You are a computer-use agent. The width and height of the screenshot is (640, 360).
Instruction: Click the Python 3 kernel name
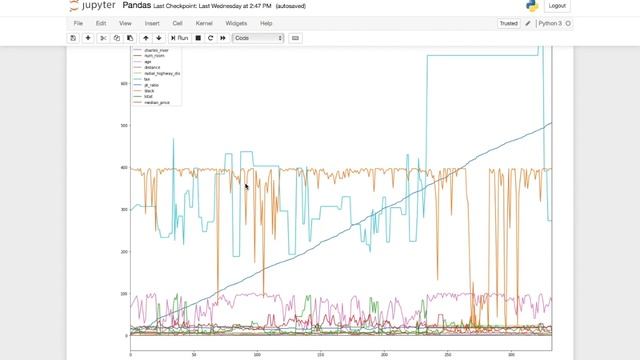click(550, 23)
